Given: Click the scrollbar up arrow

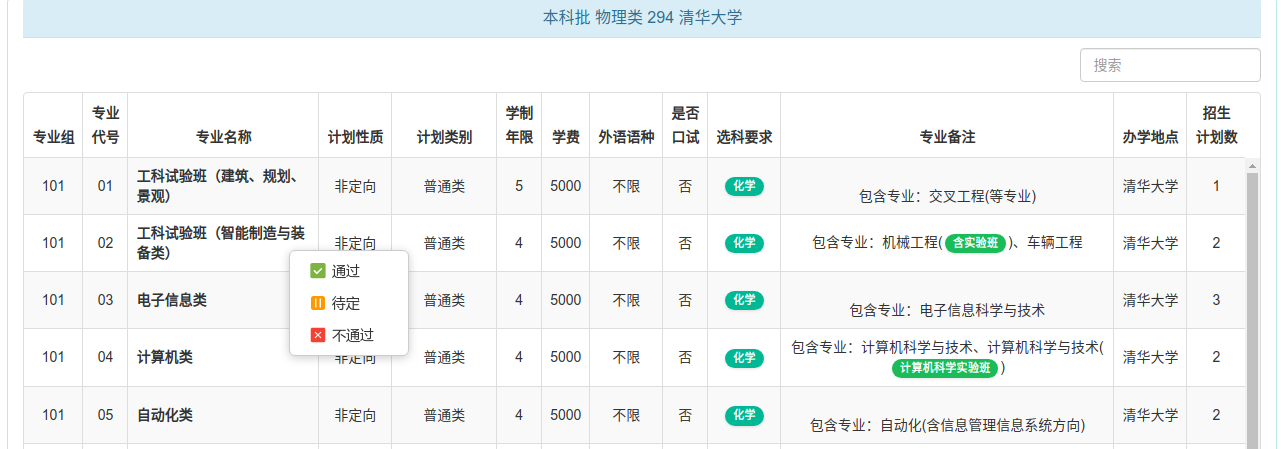Looking at the screenshot, I should click(1252, 164).
